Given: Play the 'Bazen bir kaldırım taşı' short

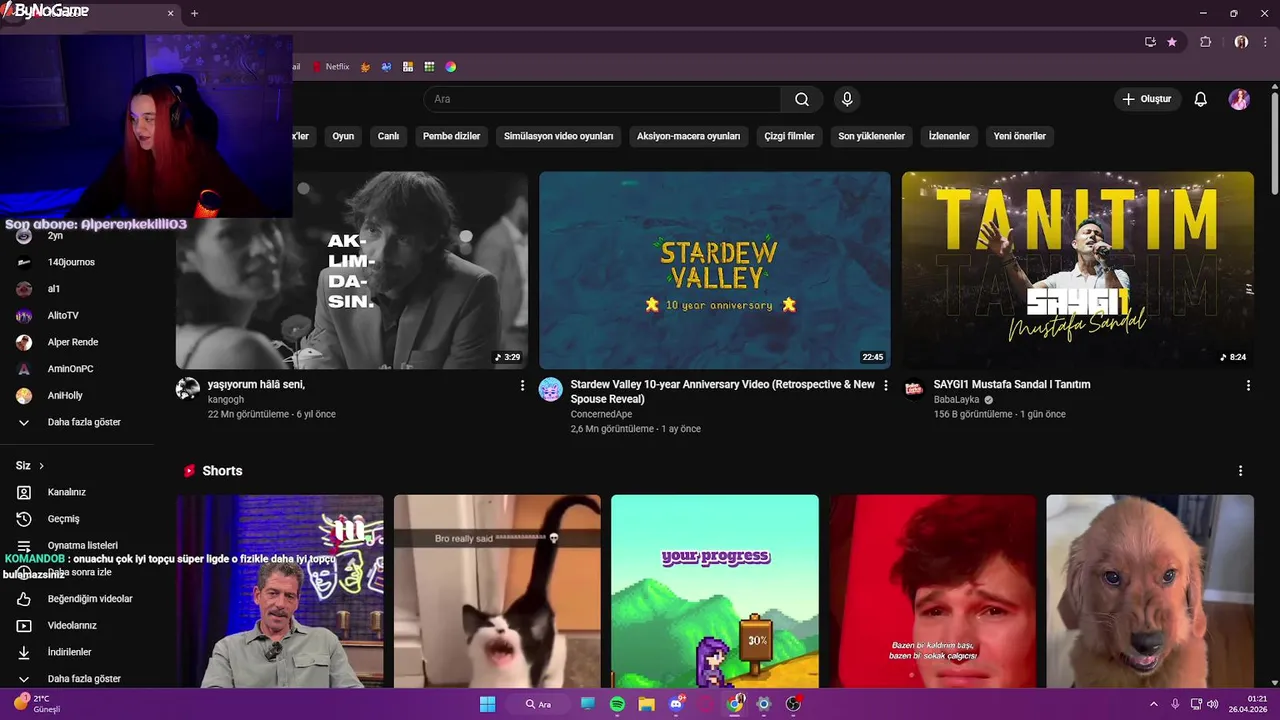Looking at the screenshot, I should coord(932,591).
